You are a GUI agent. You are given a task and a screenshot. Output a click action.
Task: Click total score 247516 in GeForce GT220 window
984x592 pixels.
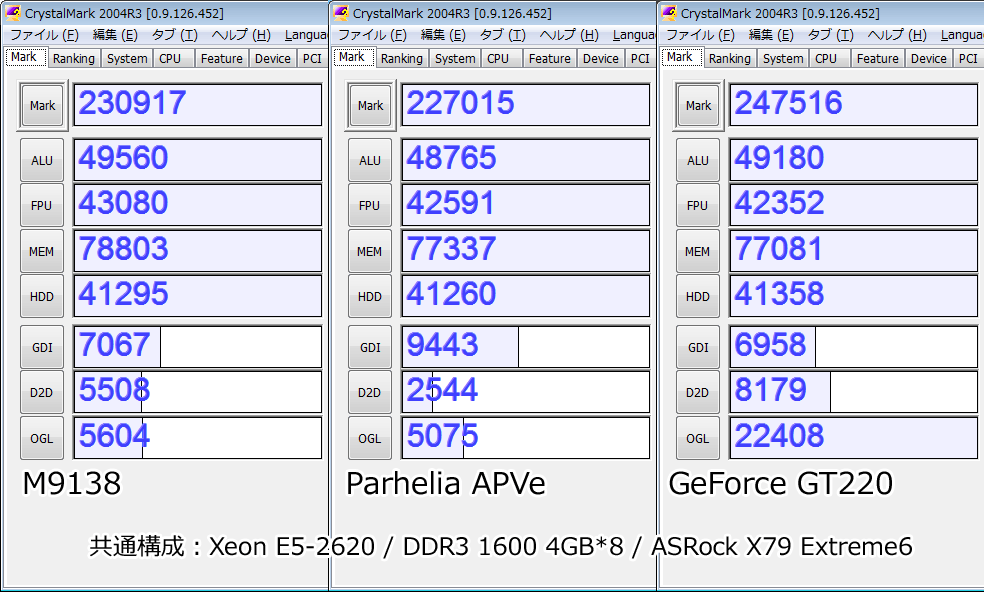coord(854,105)
